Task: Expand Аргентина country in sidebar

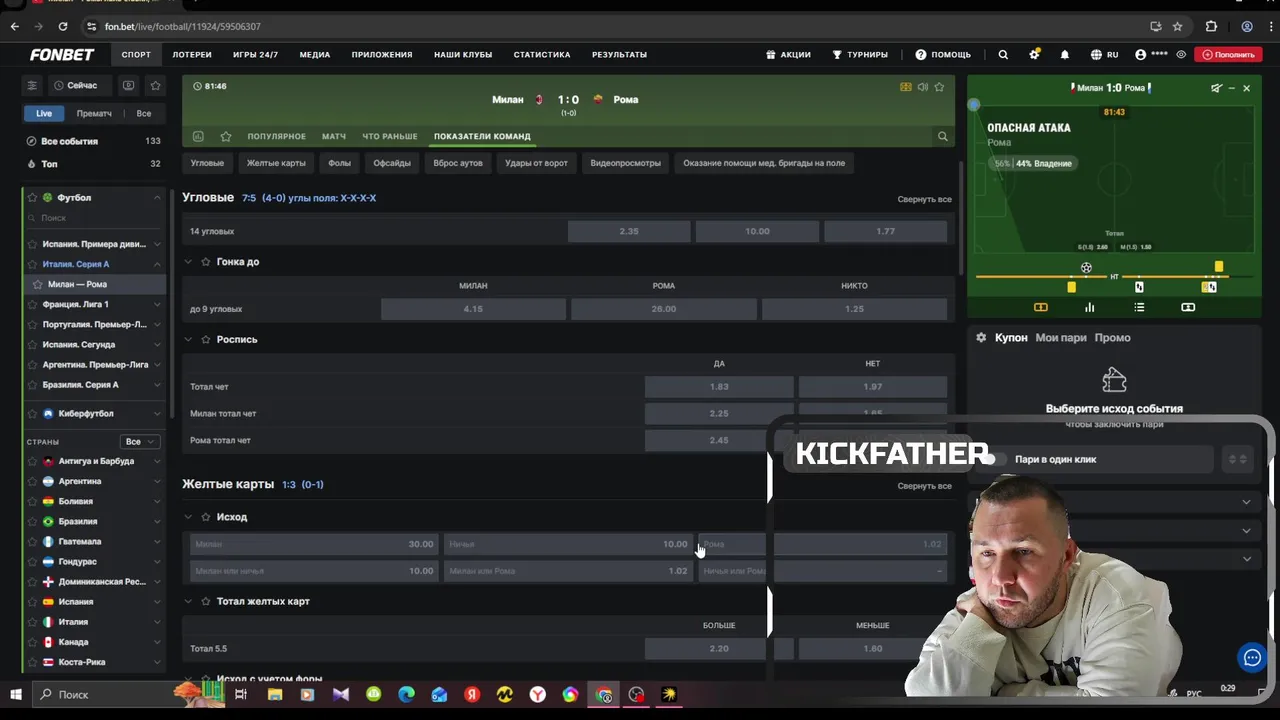Action: pyautogui.click(x=157, y=482)
